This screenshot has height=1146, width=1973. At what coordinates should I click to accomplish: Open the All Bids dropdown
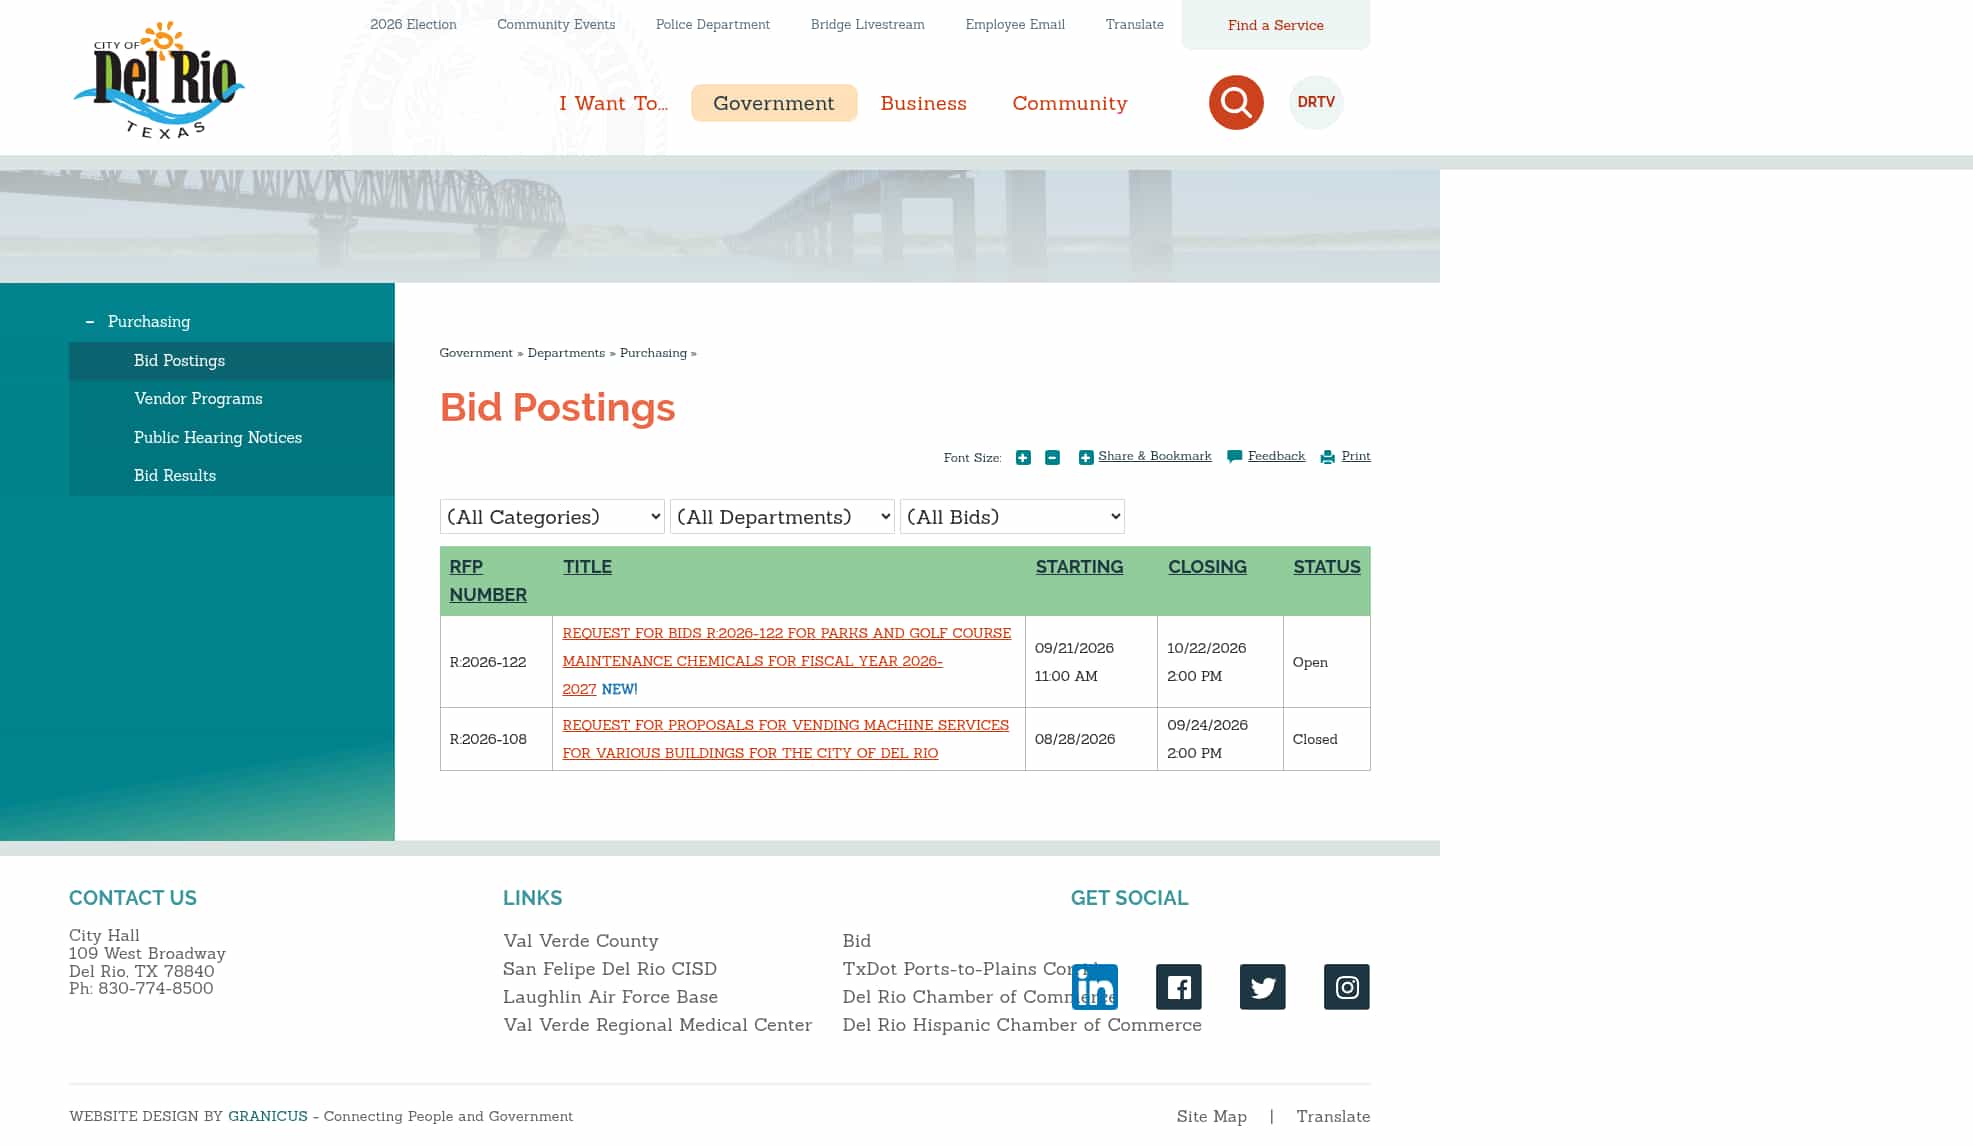click(1012, 517)
